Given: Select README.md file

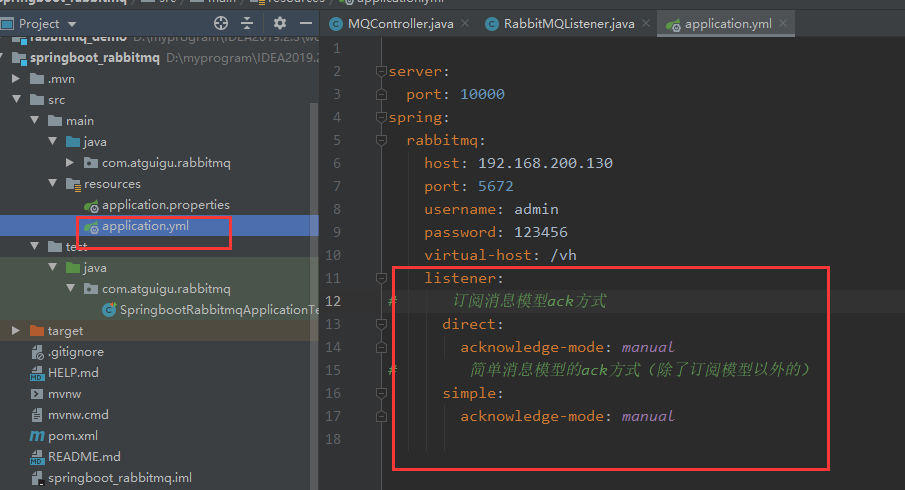Looking at the screenshot, I should (x=84, y=457).
